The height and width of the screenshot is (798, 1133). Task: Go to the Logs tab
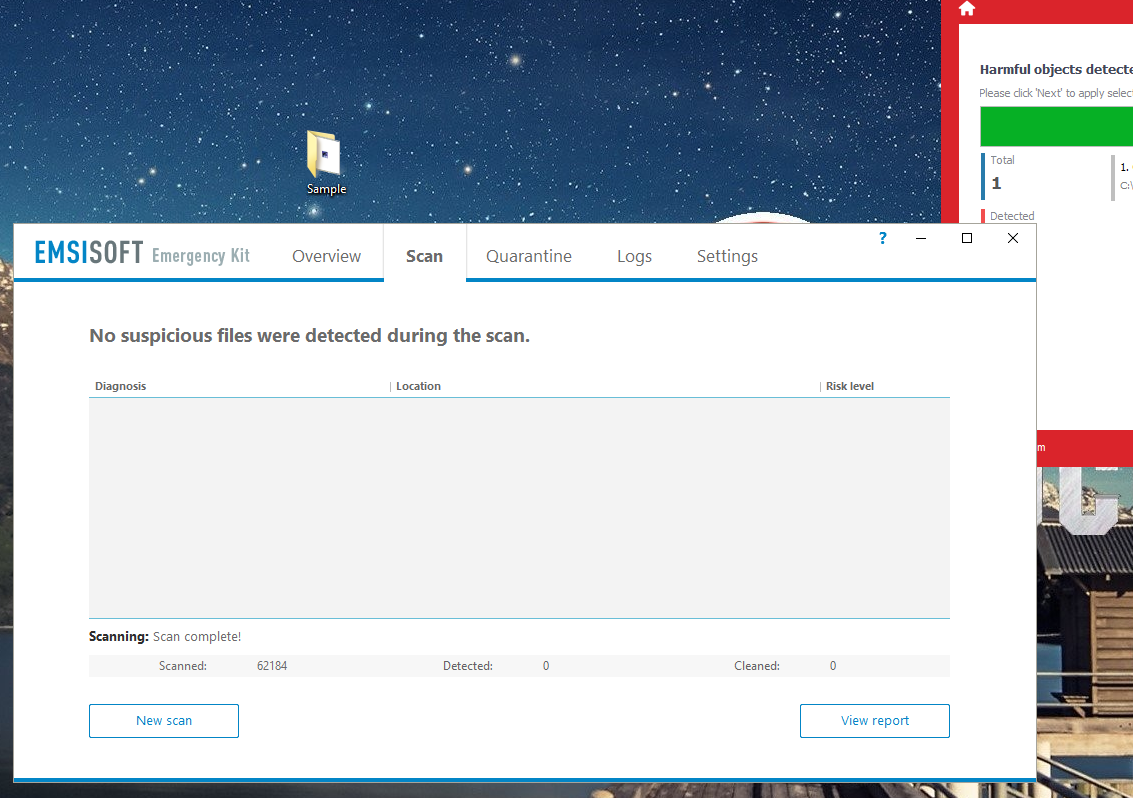pos(634,256)
